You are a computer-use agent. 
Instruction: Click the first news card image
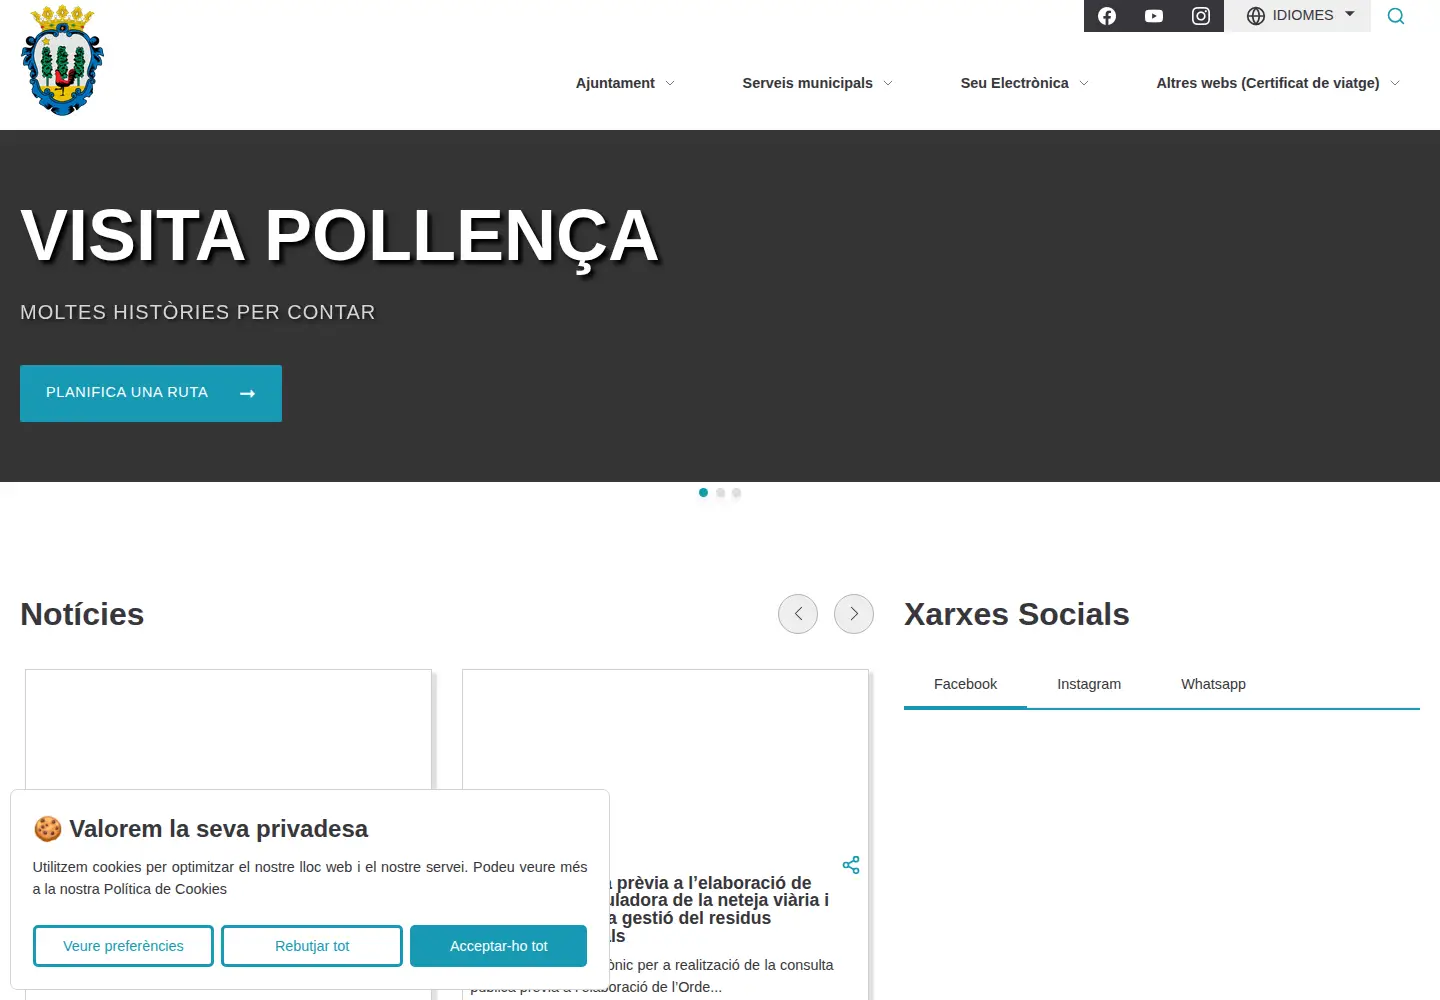click(x=228, y=730)
